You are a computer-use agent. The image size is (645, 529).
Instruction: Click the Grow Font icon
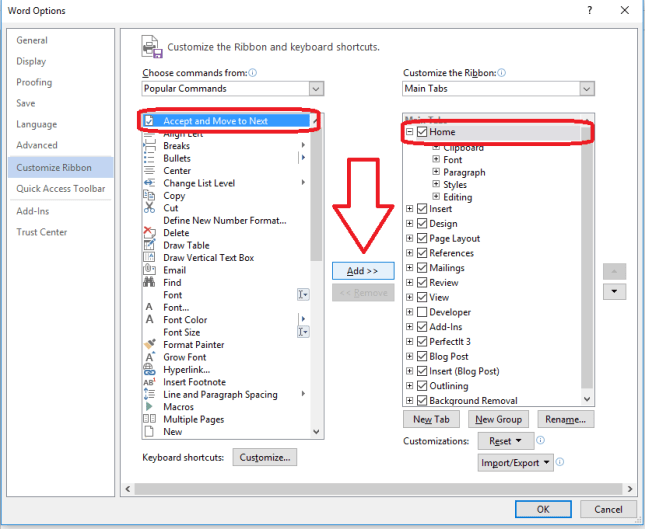(149, 357)
